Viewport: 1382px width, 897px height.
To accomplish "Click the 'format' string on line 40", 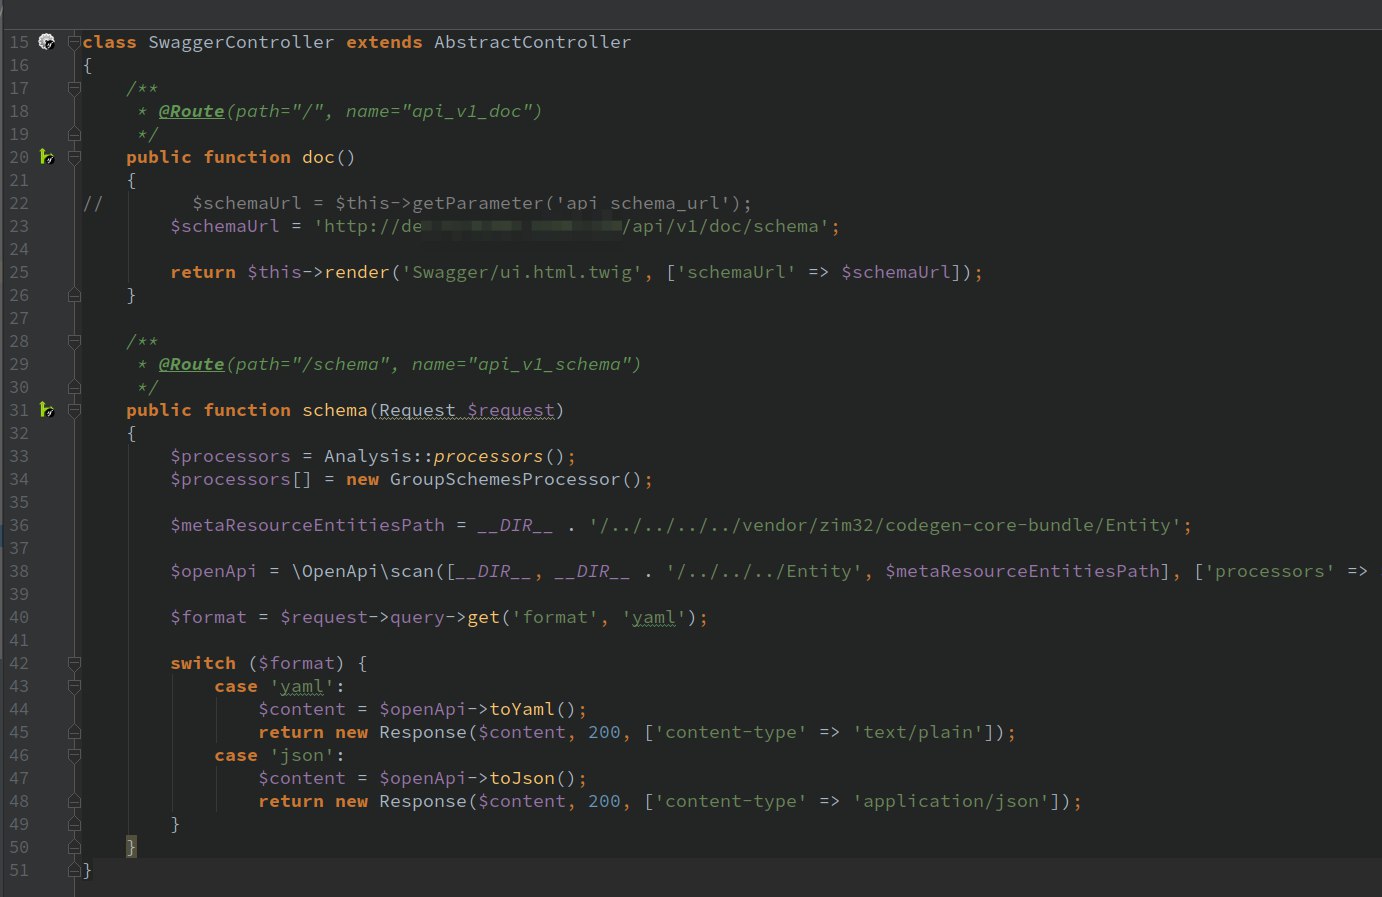I will 554,617.
